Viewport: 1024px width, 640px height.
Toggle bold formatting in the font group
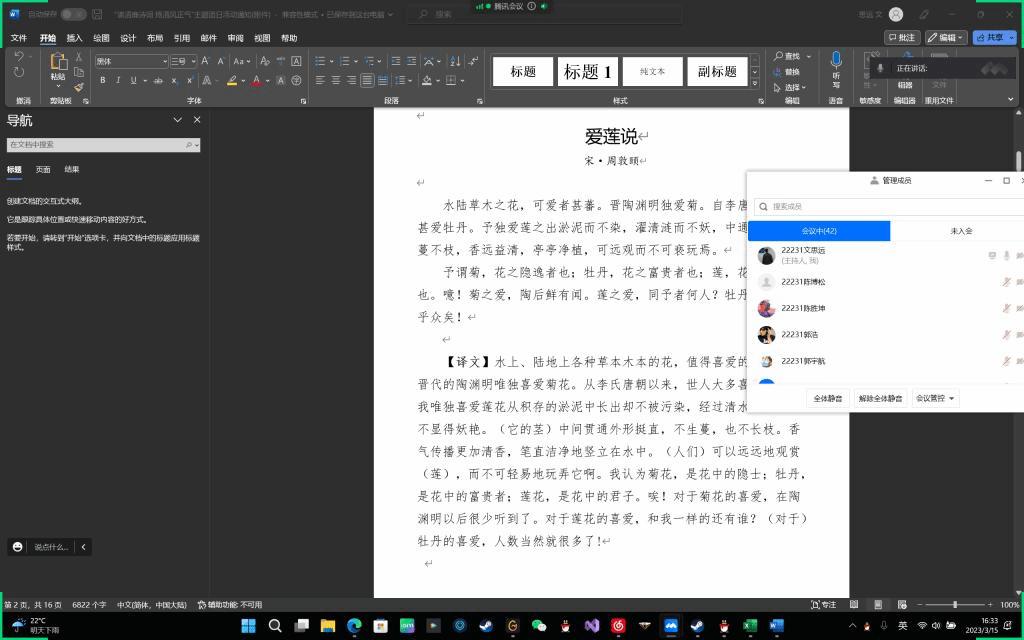[103, 80]
